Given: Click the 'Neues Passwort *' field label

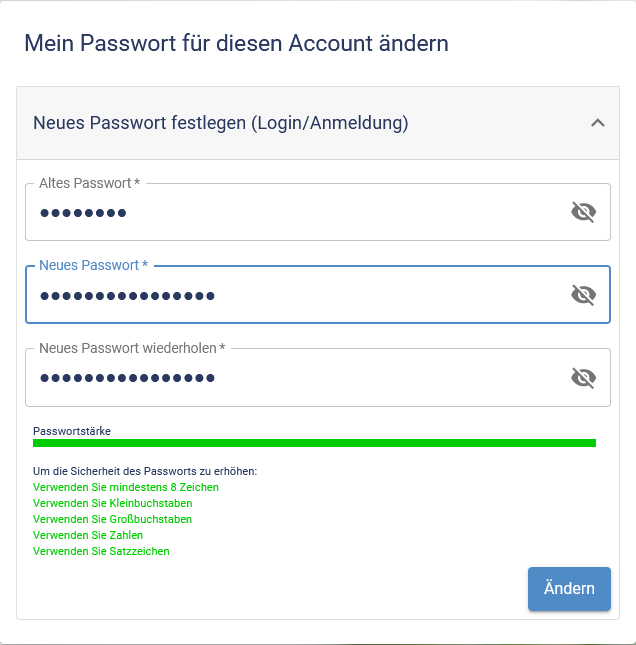Looking at the screenshot, I should [93, 265].
